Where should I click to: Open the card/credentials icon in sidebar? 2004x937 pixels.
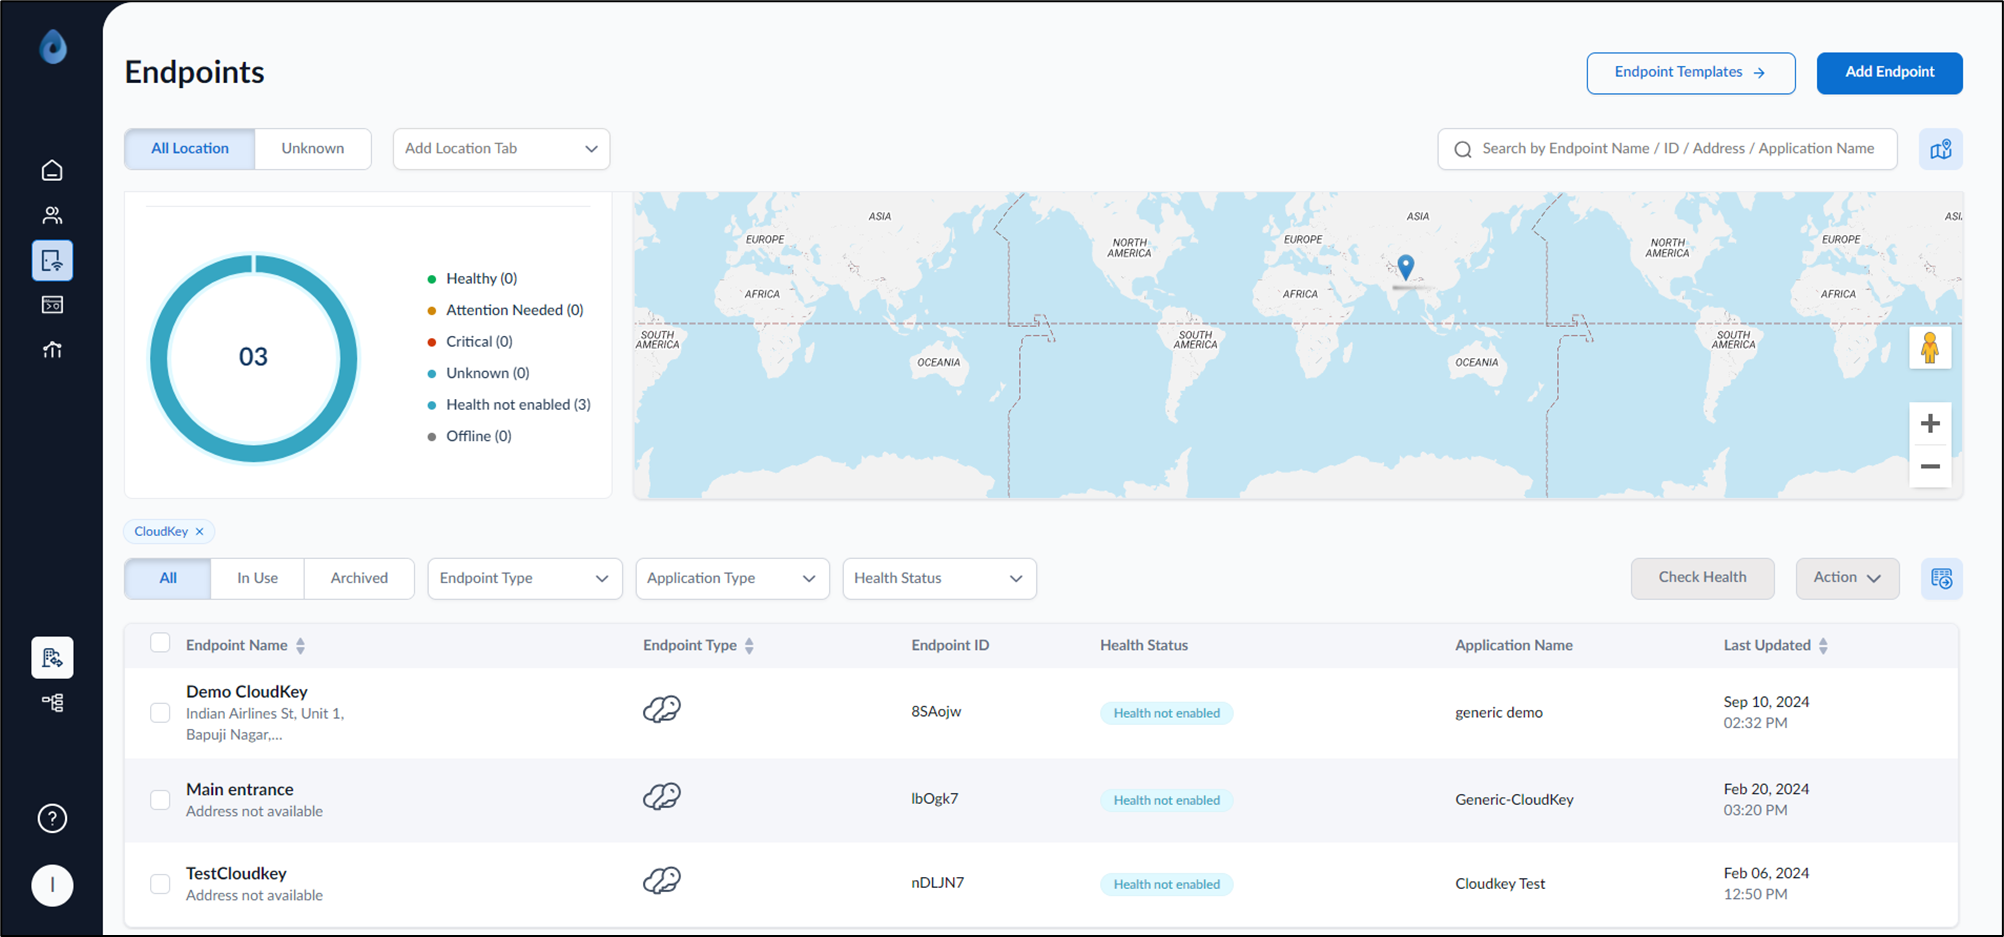52,305
